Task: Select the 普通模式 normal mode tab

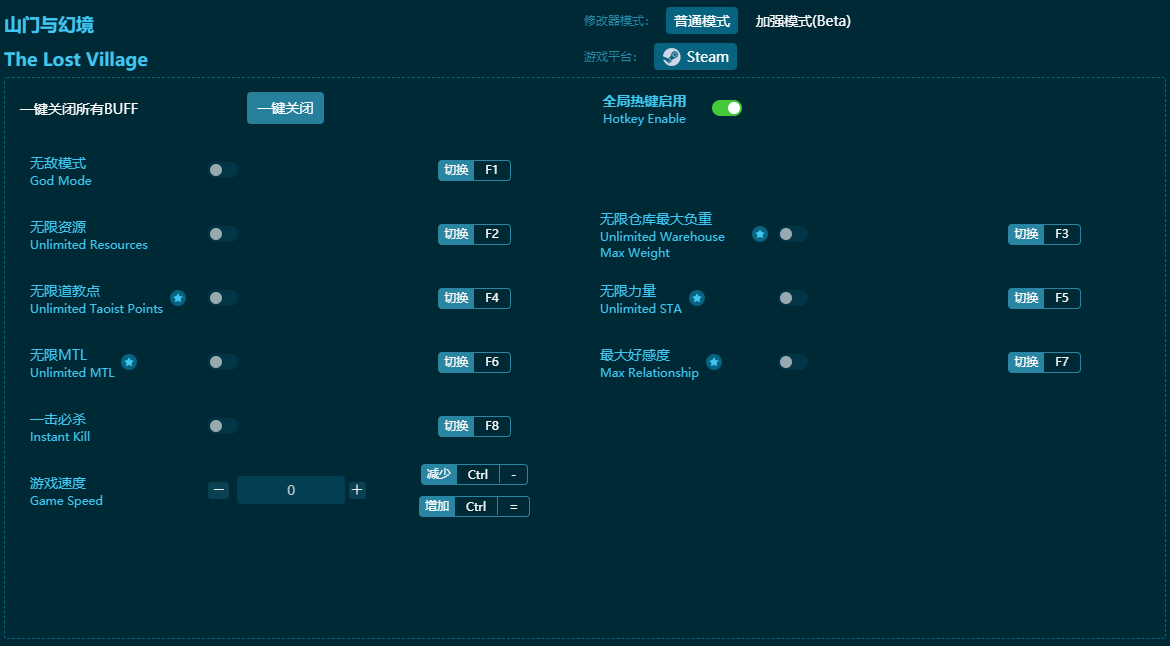Action: [x=702, y=21]
